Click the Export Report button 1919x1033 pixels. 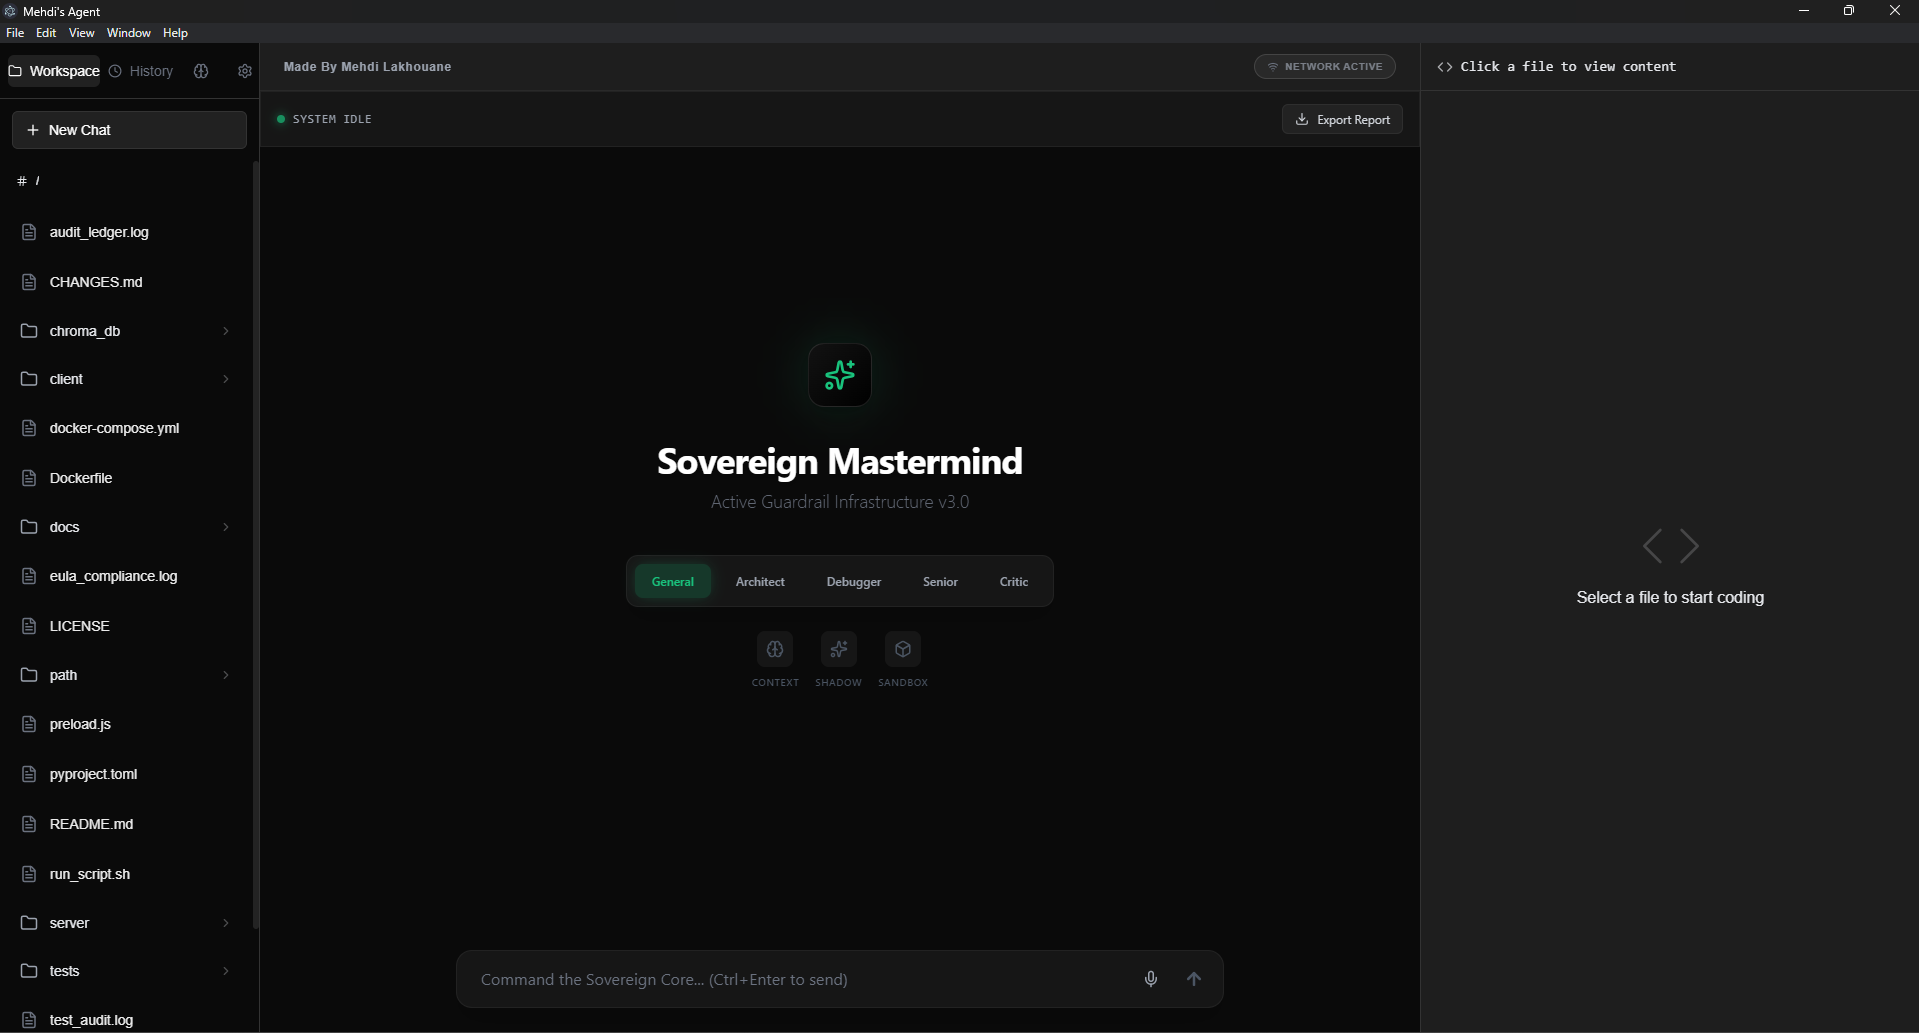pos(1342,119)
